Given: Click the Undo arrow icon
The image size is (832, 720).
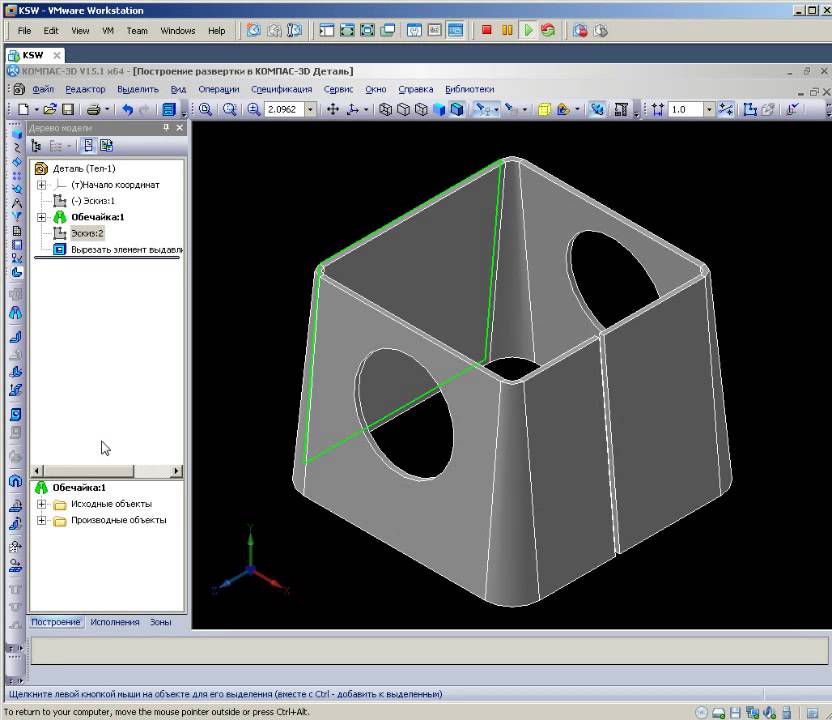Looking at the screenshot, I should tap(127, 109).
